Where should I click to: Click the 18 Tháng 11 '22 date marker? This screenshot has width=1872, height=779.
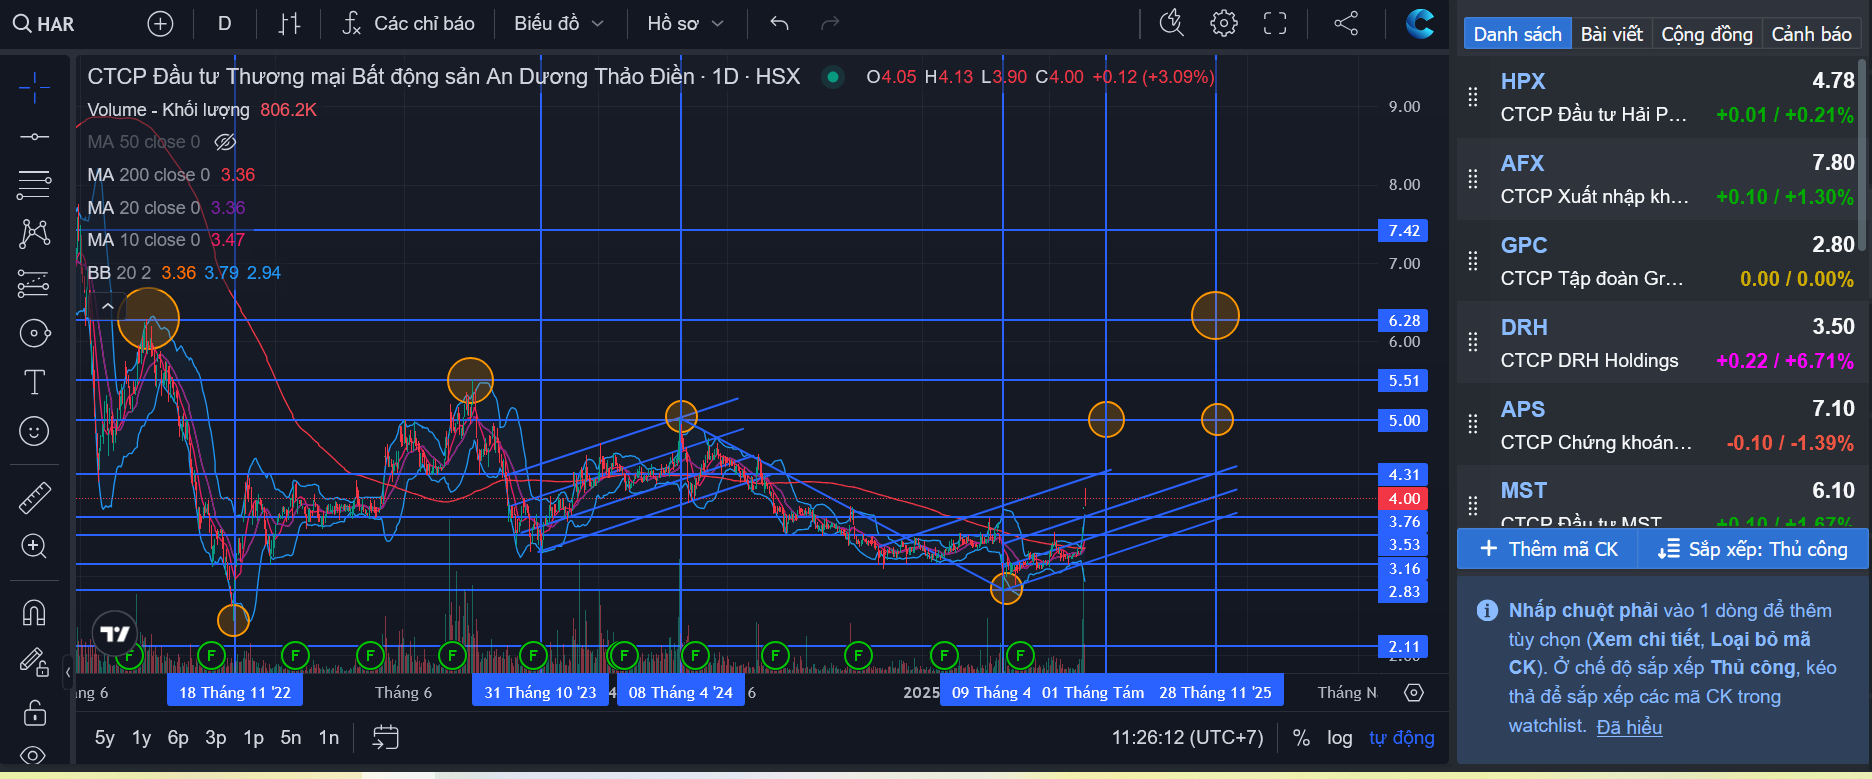pyautogui.click(x=235, y=692)
